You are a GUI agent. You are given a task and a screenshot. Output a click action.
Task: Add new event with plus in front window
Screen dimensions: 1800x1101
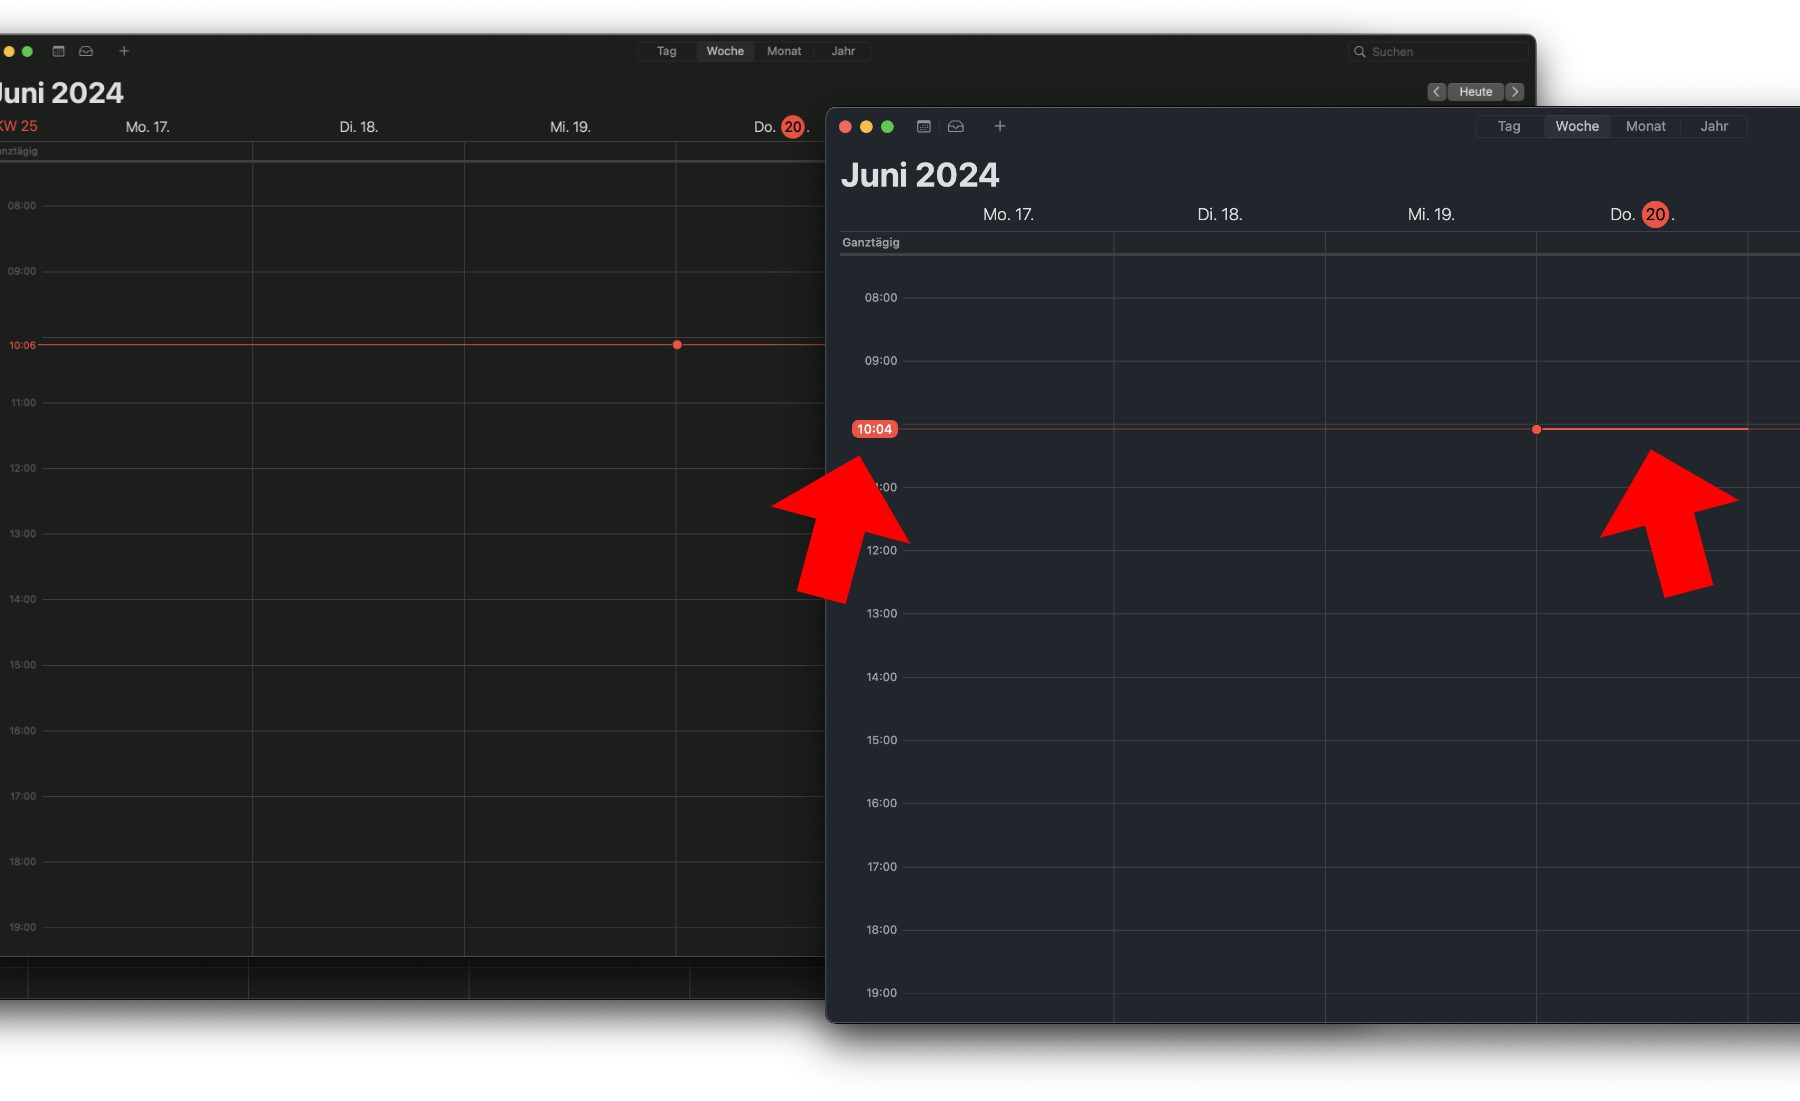[999, 126]
